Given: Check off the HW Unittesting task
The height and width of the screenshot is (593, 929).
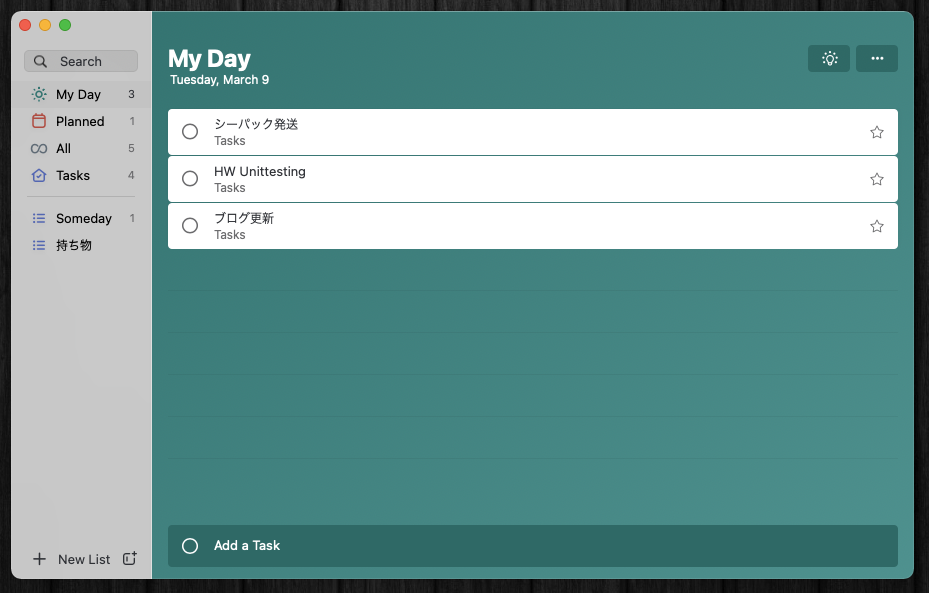Looking at the screenshot, I should point(190,179).
